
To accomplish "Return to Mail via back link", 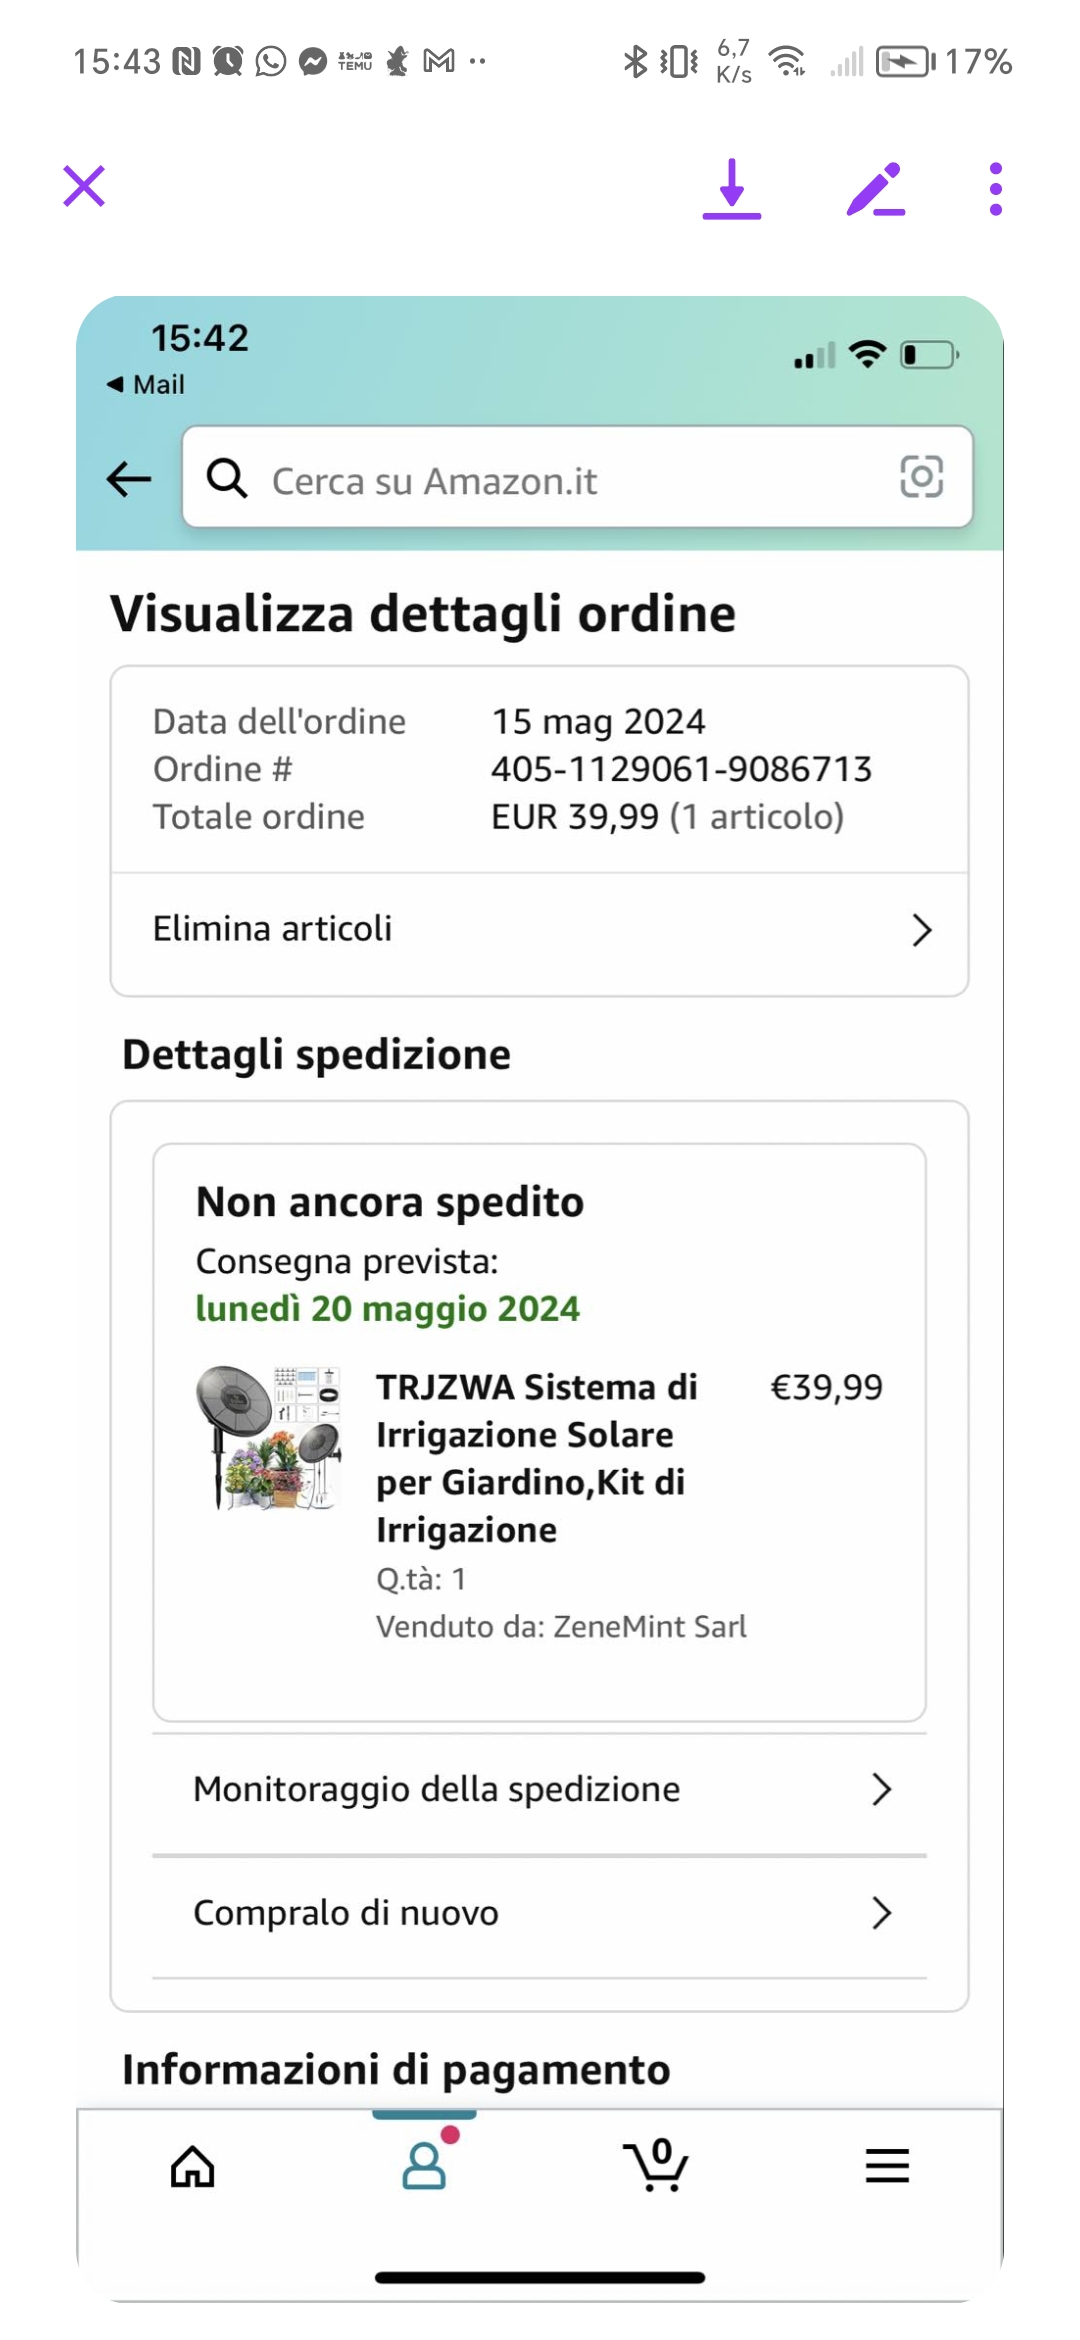I will [x=147, y=385].
